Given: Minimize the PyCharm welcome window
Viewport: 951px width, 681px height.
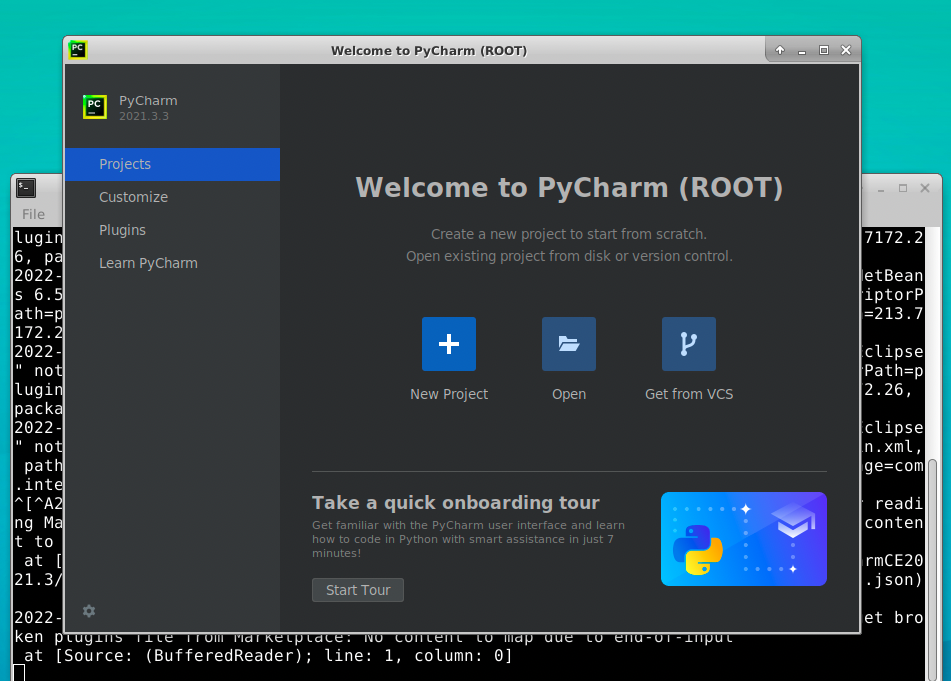Looking at the screenshot, I should tap(802, 50).
